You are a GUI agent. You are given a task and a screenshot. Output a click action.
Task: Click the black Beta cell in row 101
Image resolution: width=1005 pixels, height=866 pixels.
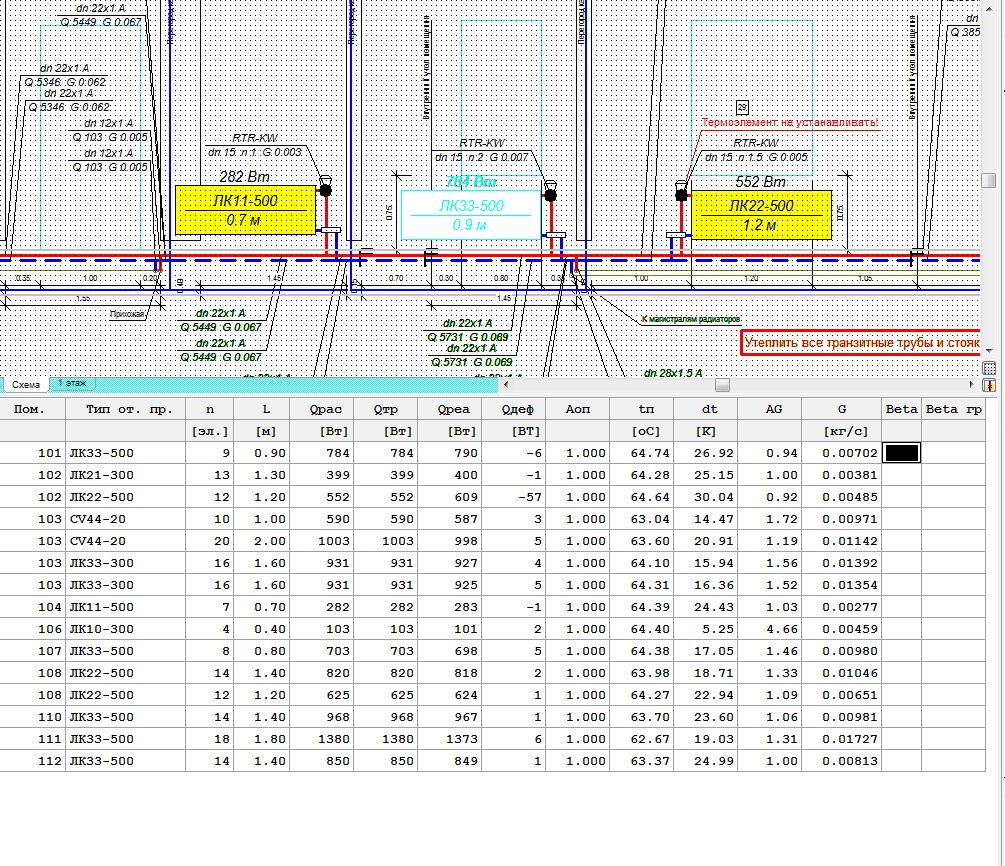901,453
